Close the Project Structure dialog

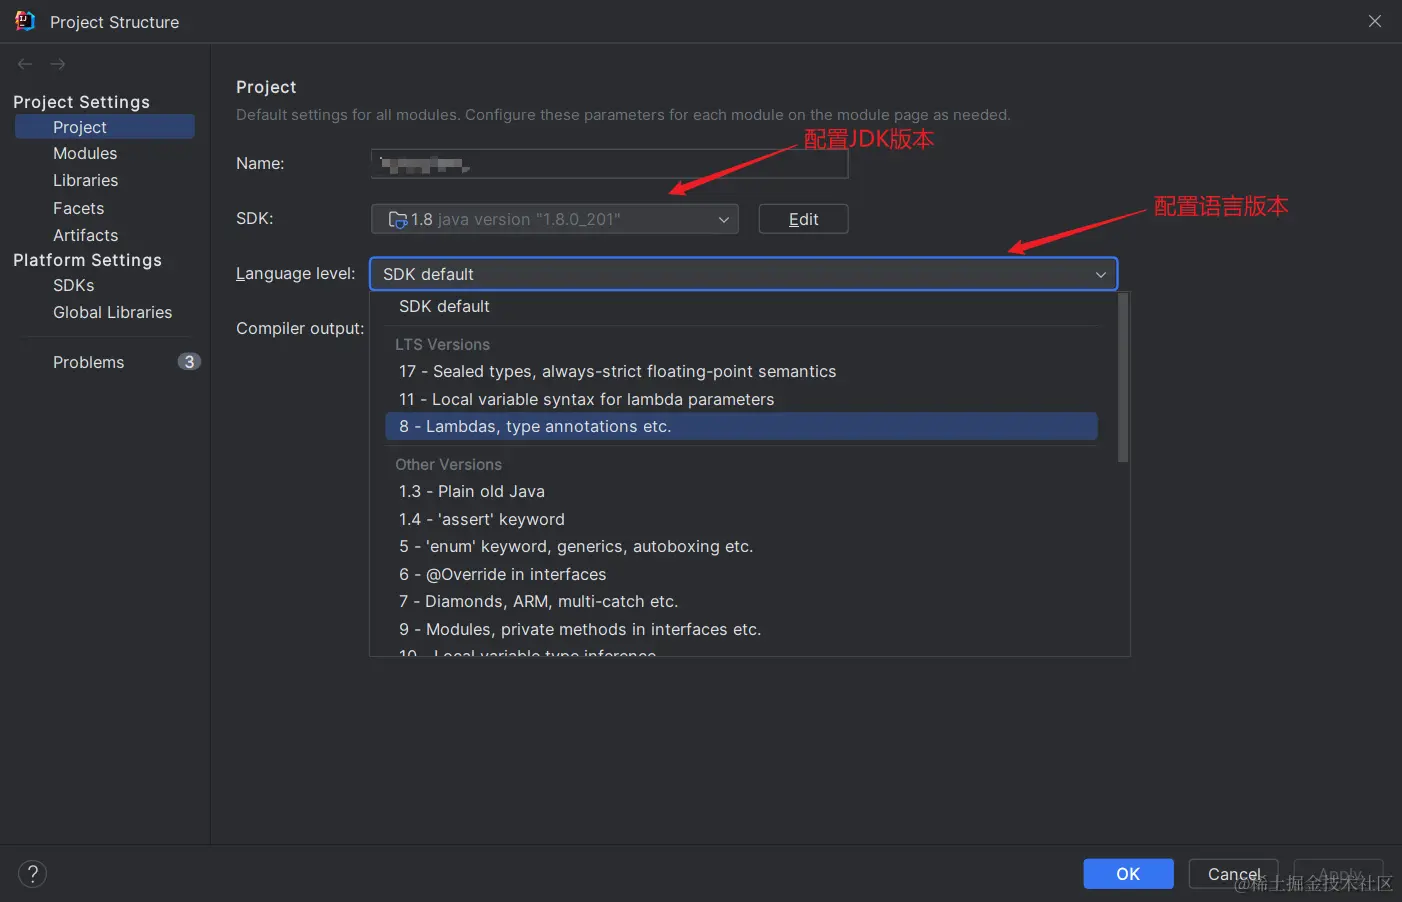(x=1375, y=21)
